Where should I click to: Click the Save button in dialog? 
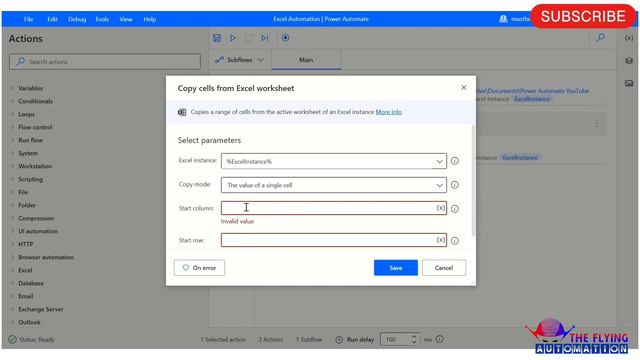point(396,268)
